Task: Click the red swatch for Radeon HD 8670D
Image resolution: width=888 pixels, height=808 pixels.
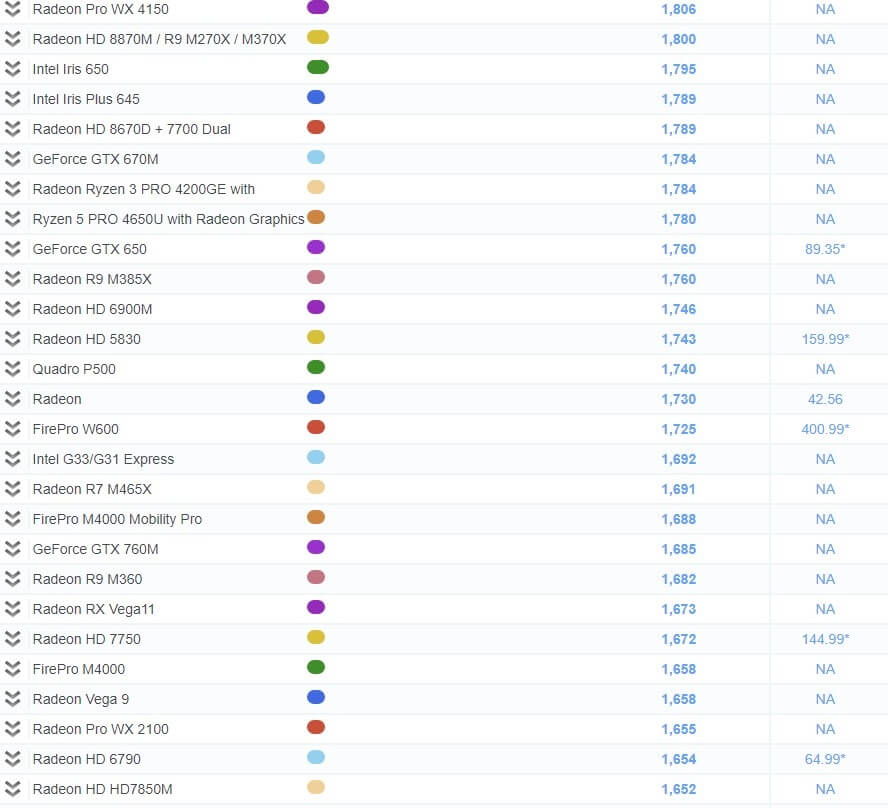Action: [316, 127]
